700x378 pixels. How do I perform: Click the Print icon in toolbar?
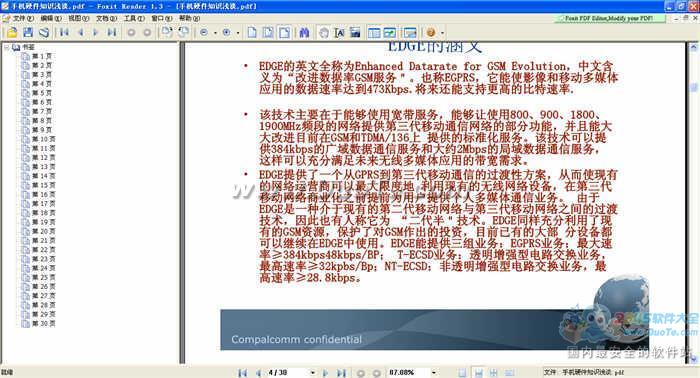point(44,32)
